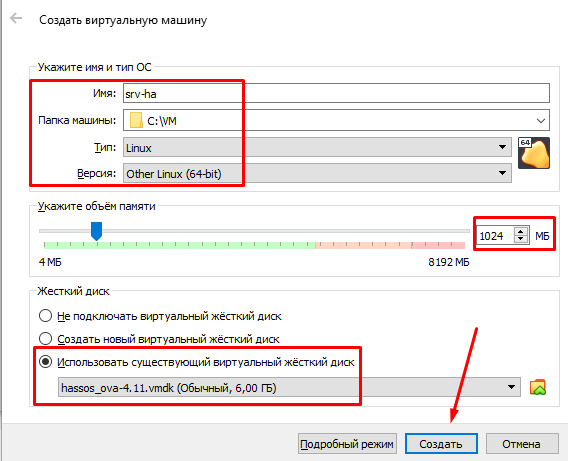The width and height of the screenshot is (568, 461).
Task: Click the memory value field showing 1024
Action: click(x=495, y=236)
